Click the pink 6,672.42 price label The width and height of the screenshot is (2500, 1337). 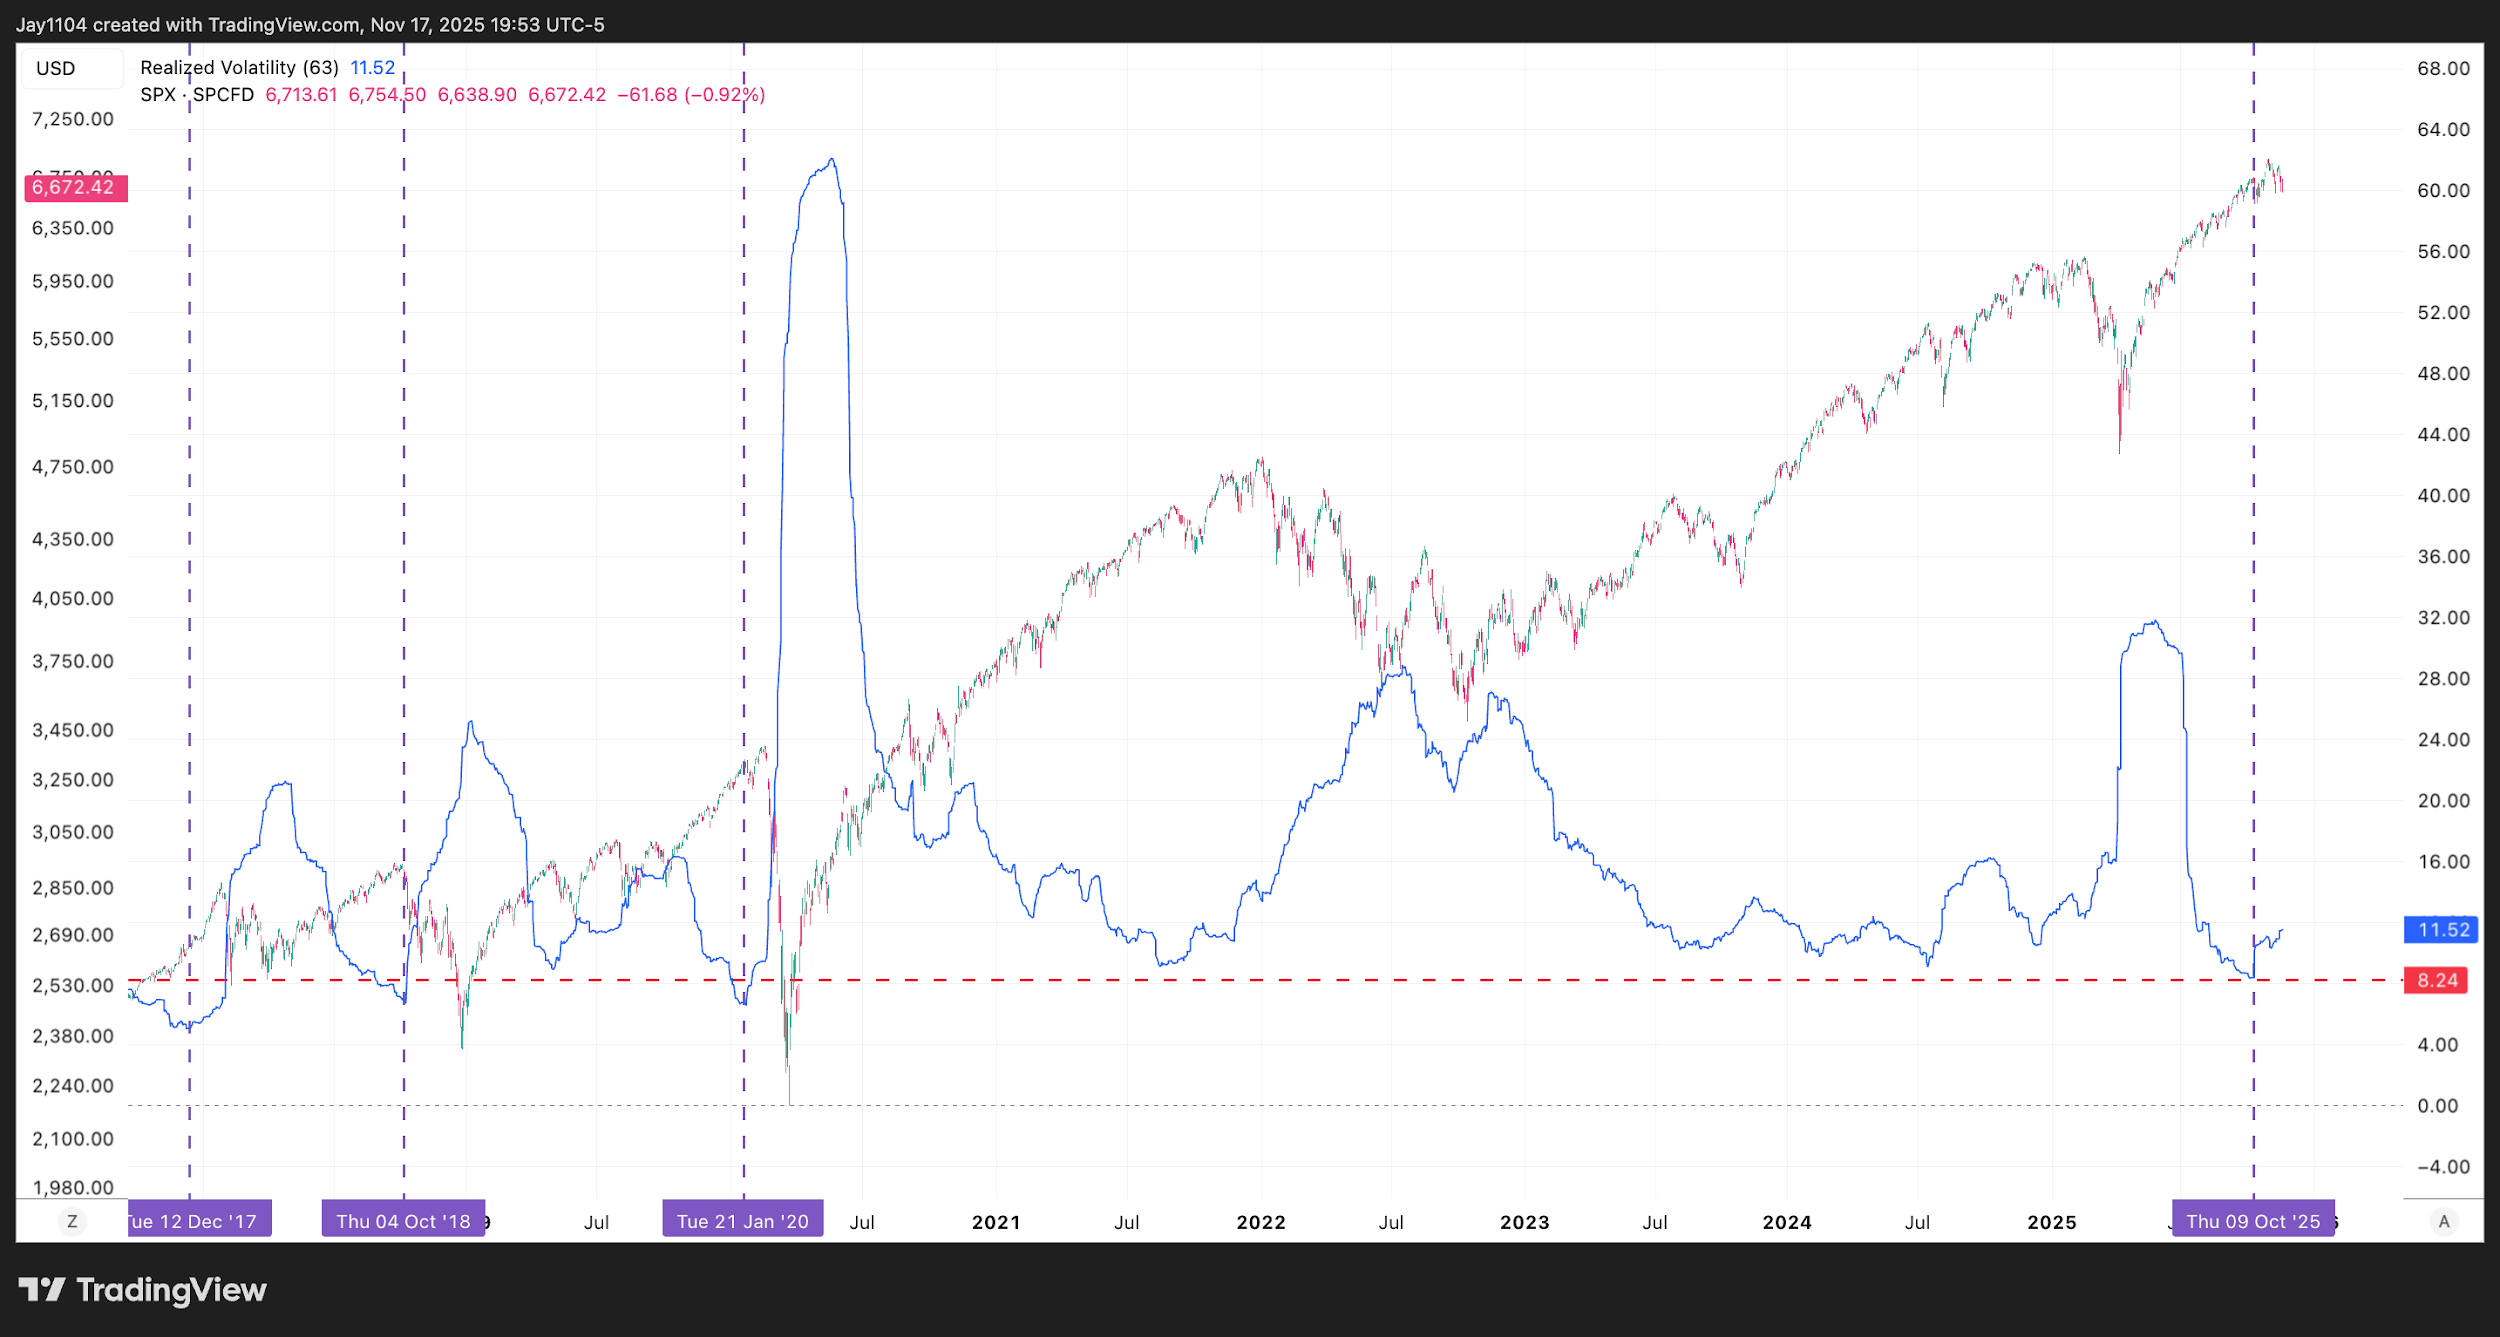(x=74, y=187)
